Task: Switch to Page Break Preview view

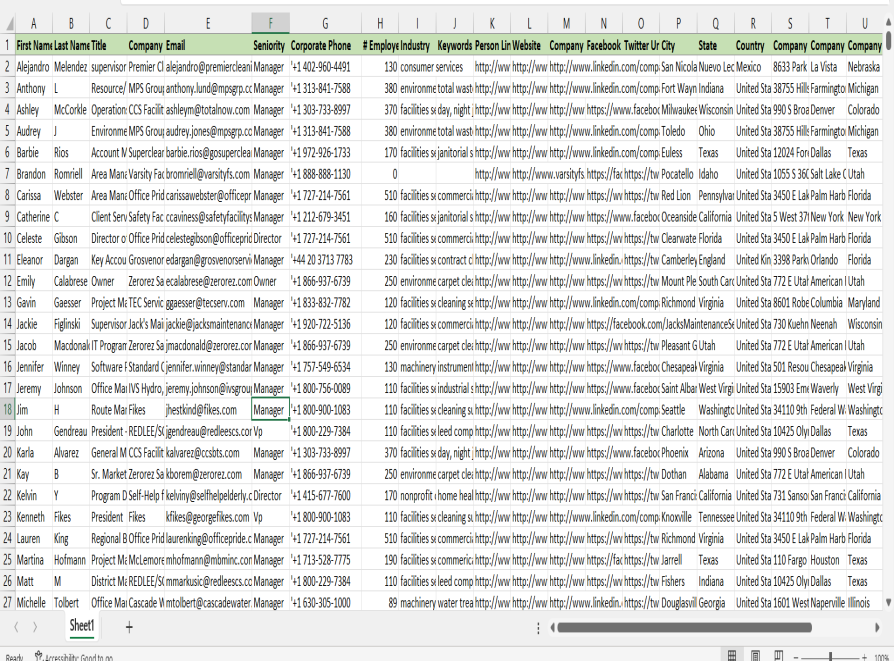Action: (x=780, y=655)
